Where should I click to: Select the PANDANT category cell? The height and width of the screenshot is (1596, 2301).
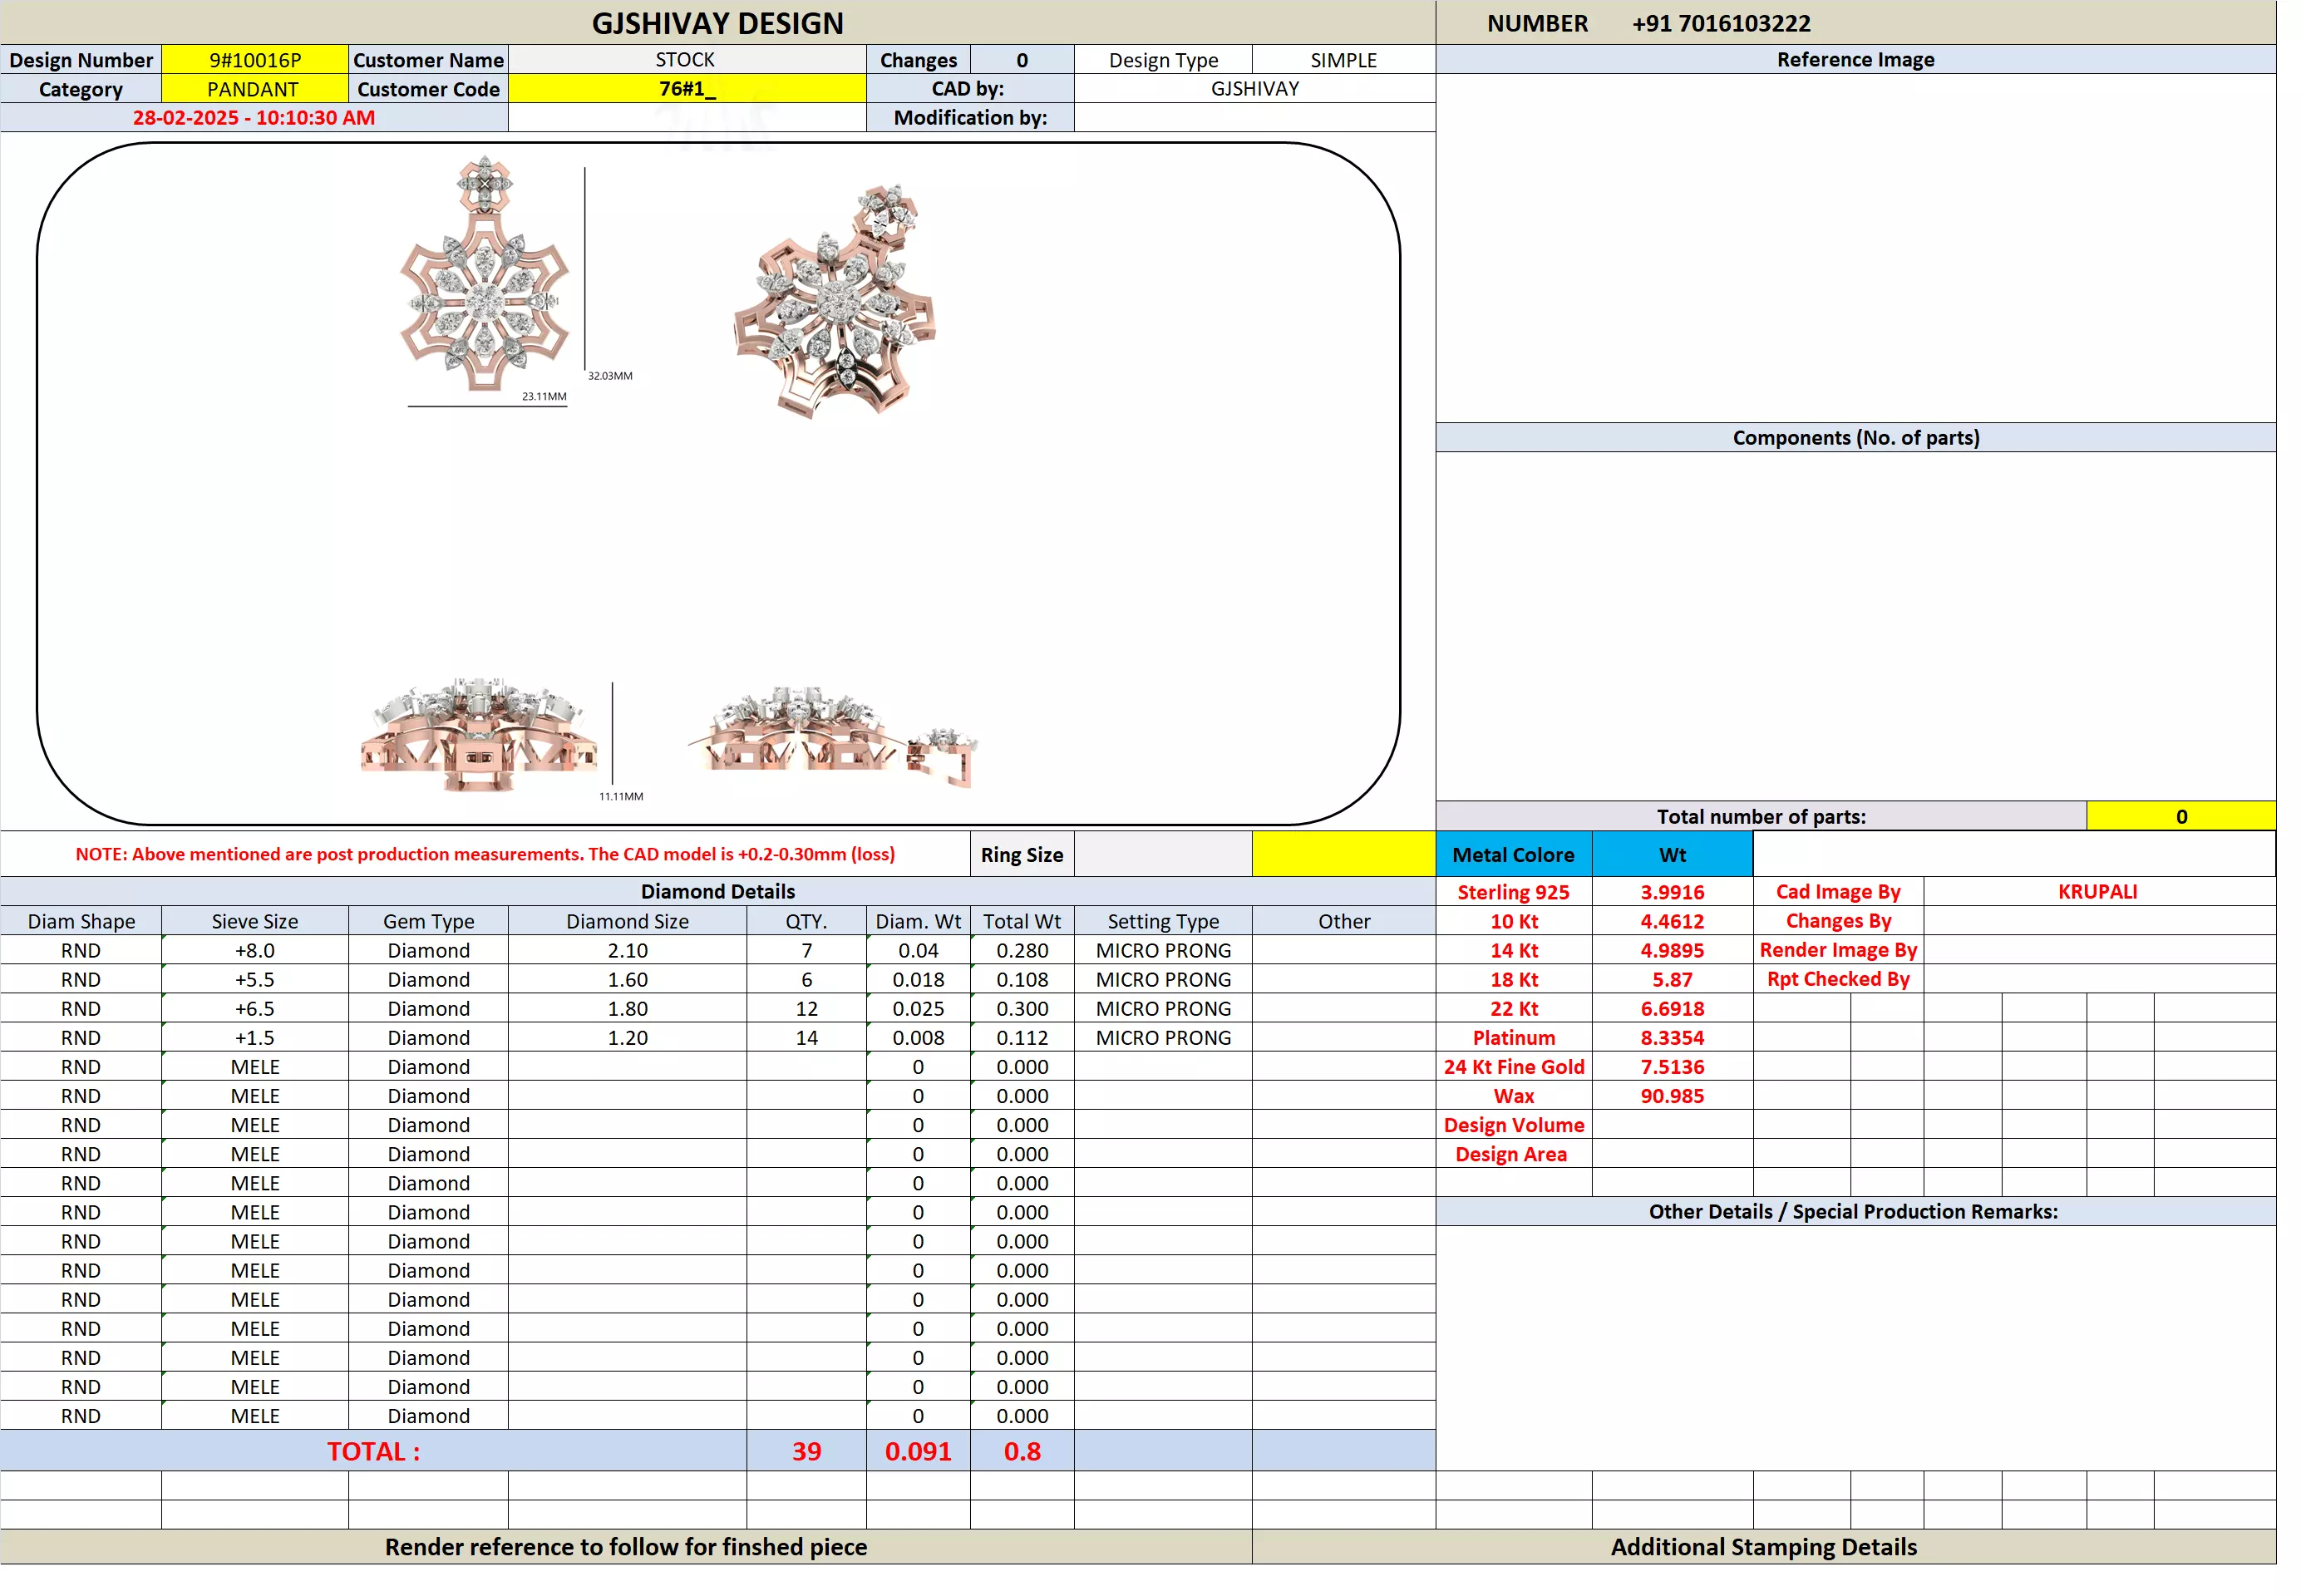tap(254, 89)
